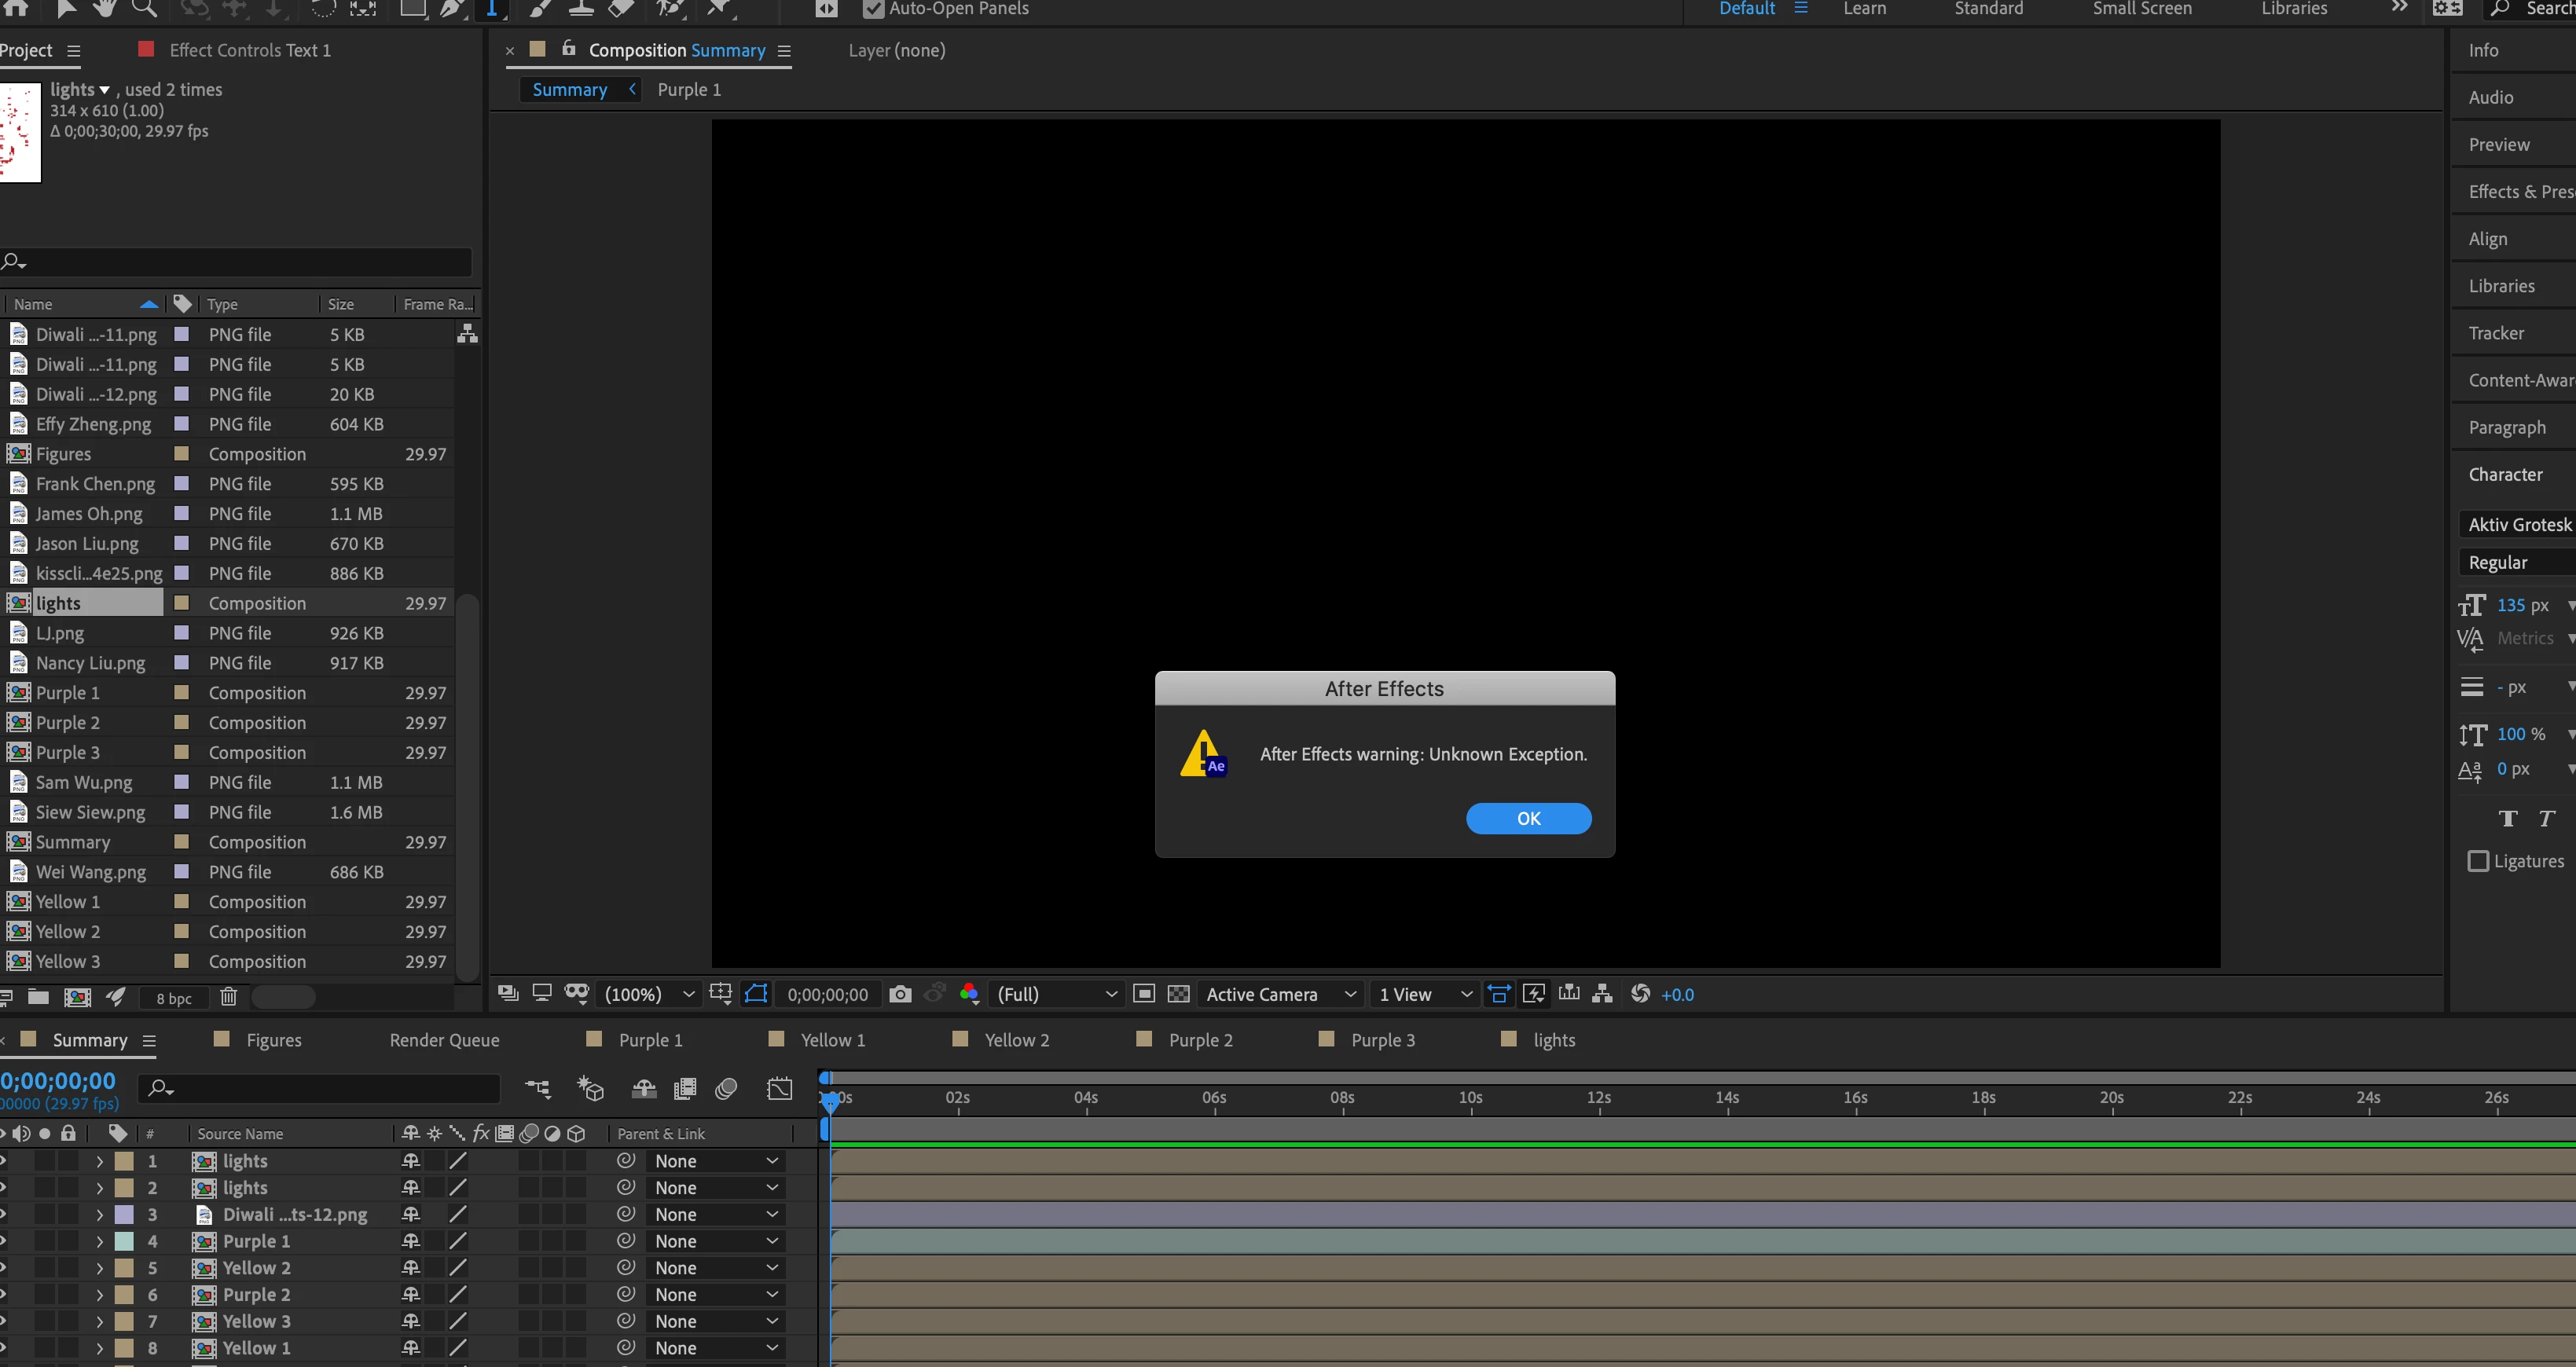Create new folder in Project panel
The height and width of the screenshot is (1367, 2576).
tap(38, 997)
